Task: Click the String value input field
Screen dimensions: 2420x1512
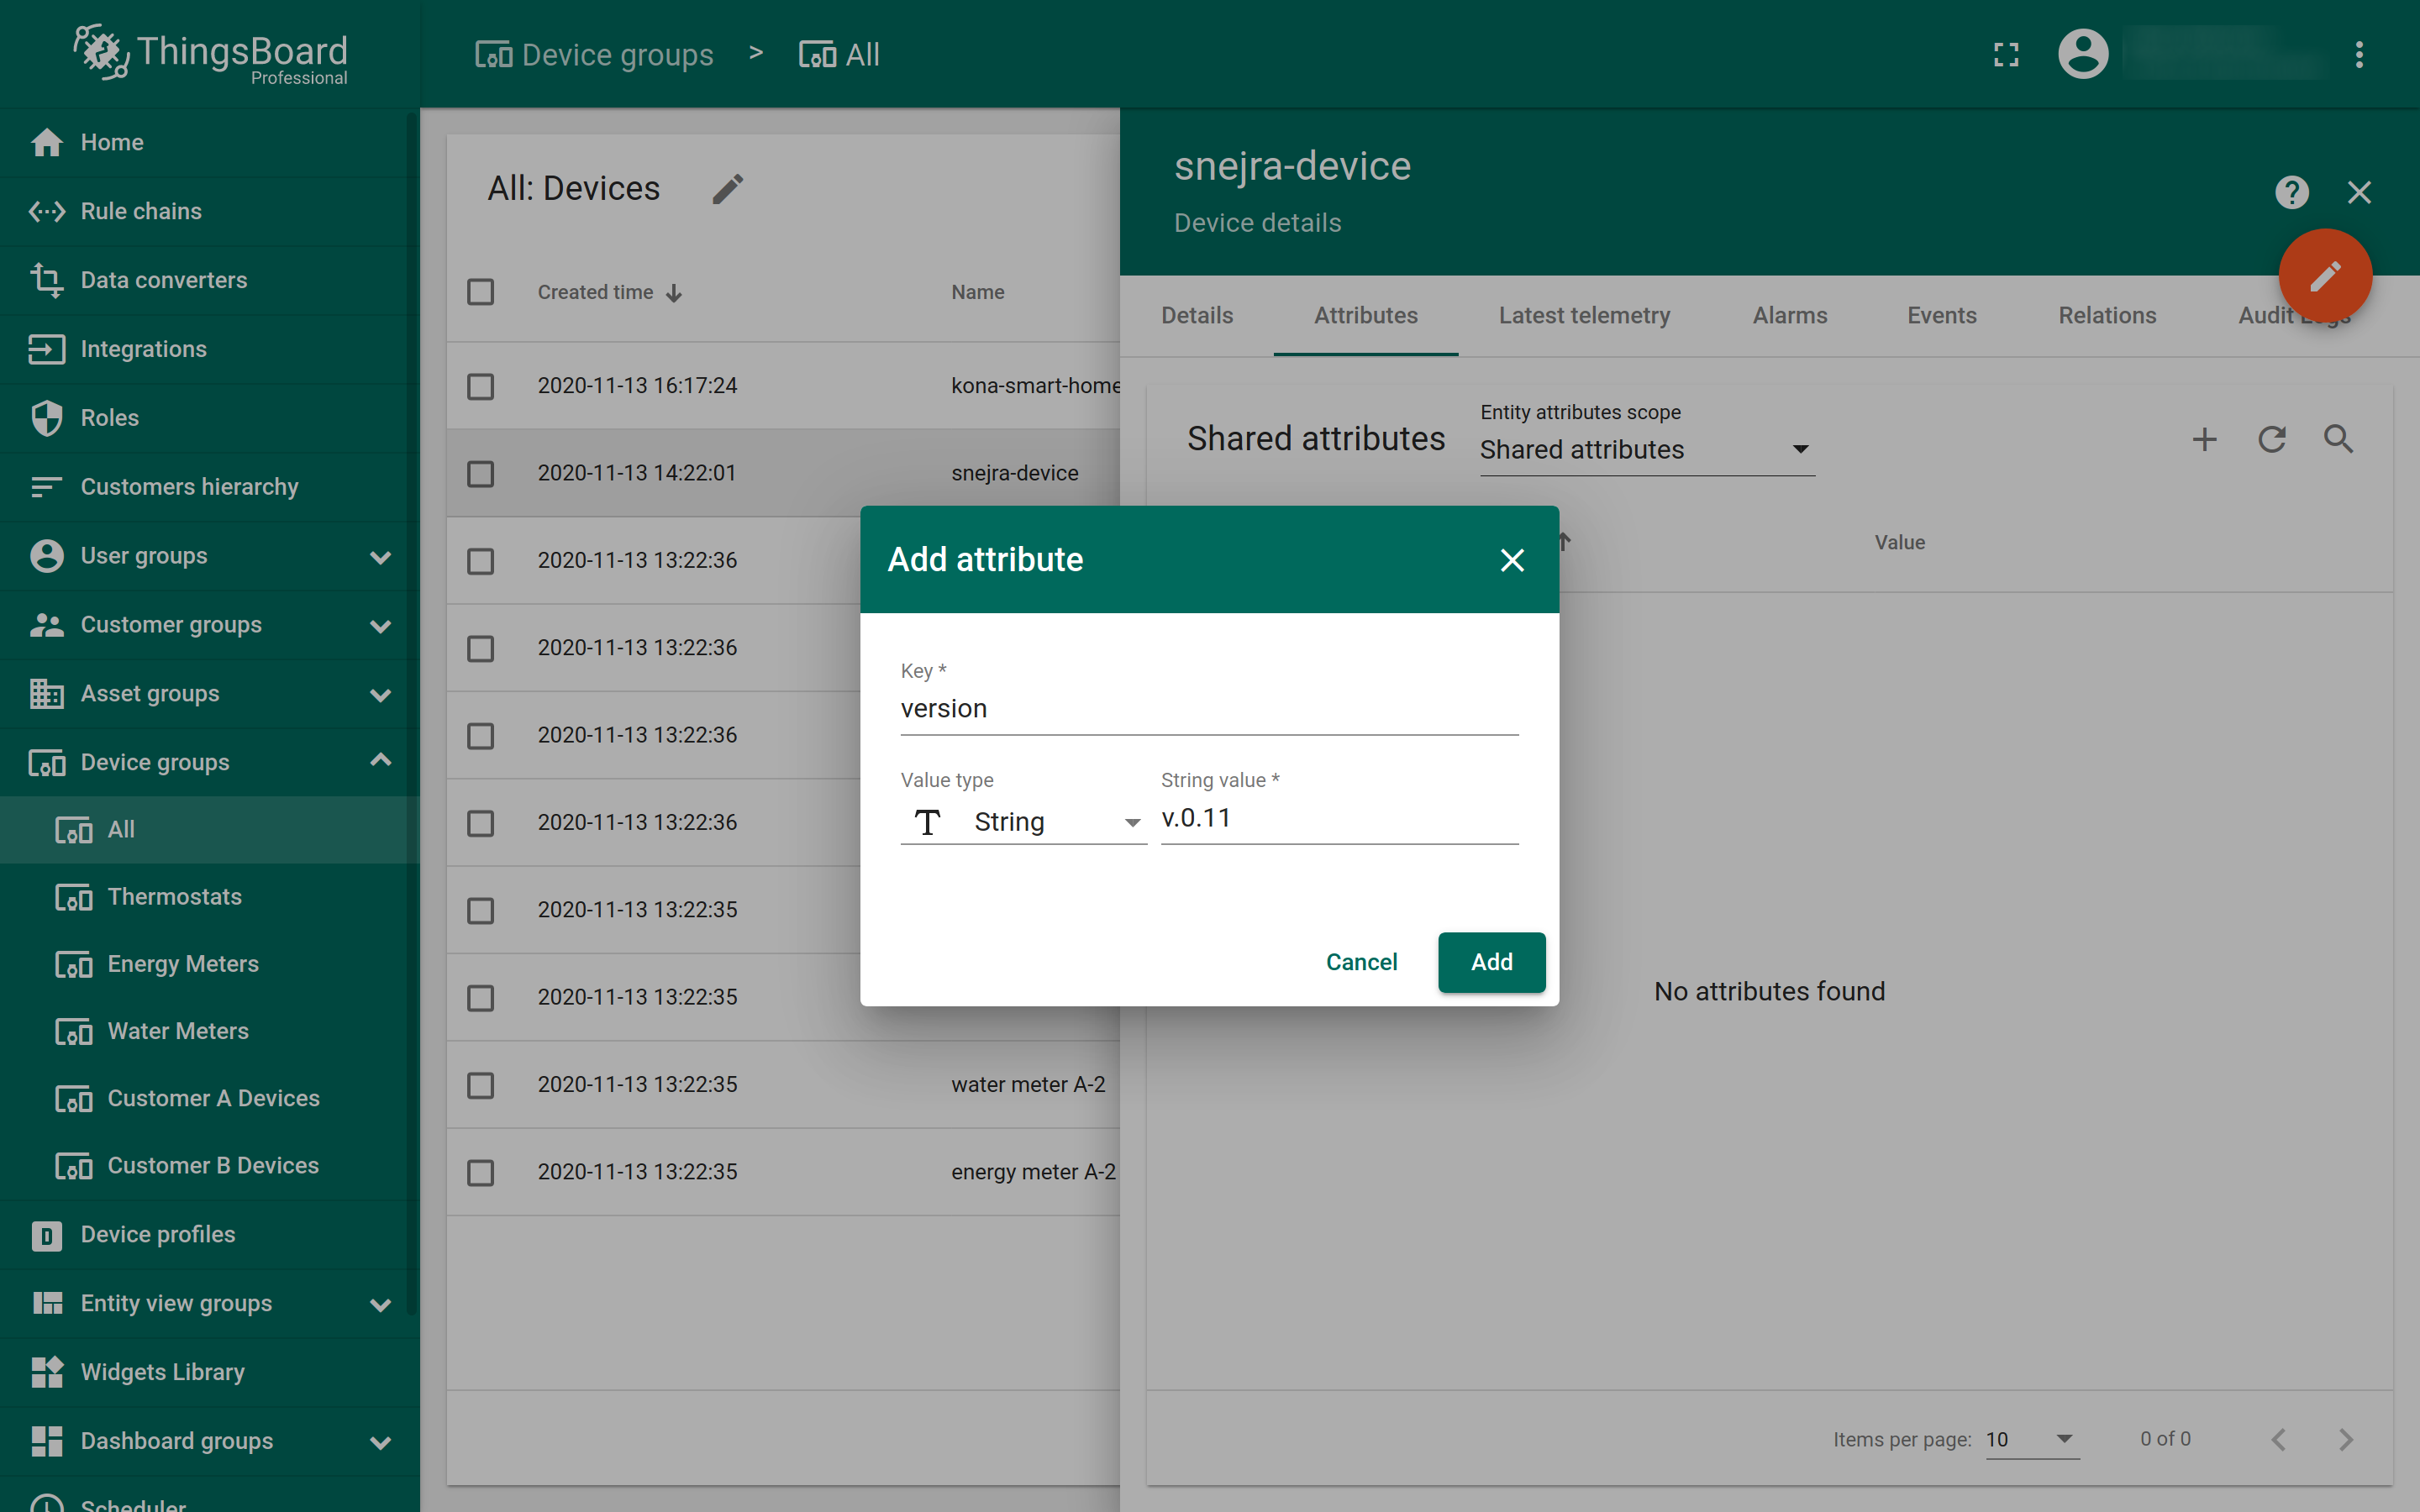Action: click(x=1338, y=819)
